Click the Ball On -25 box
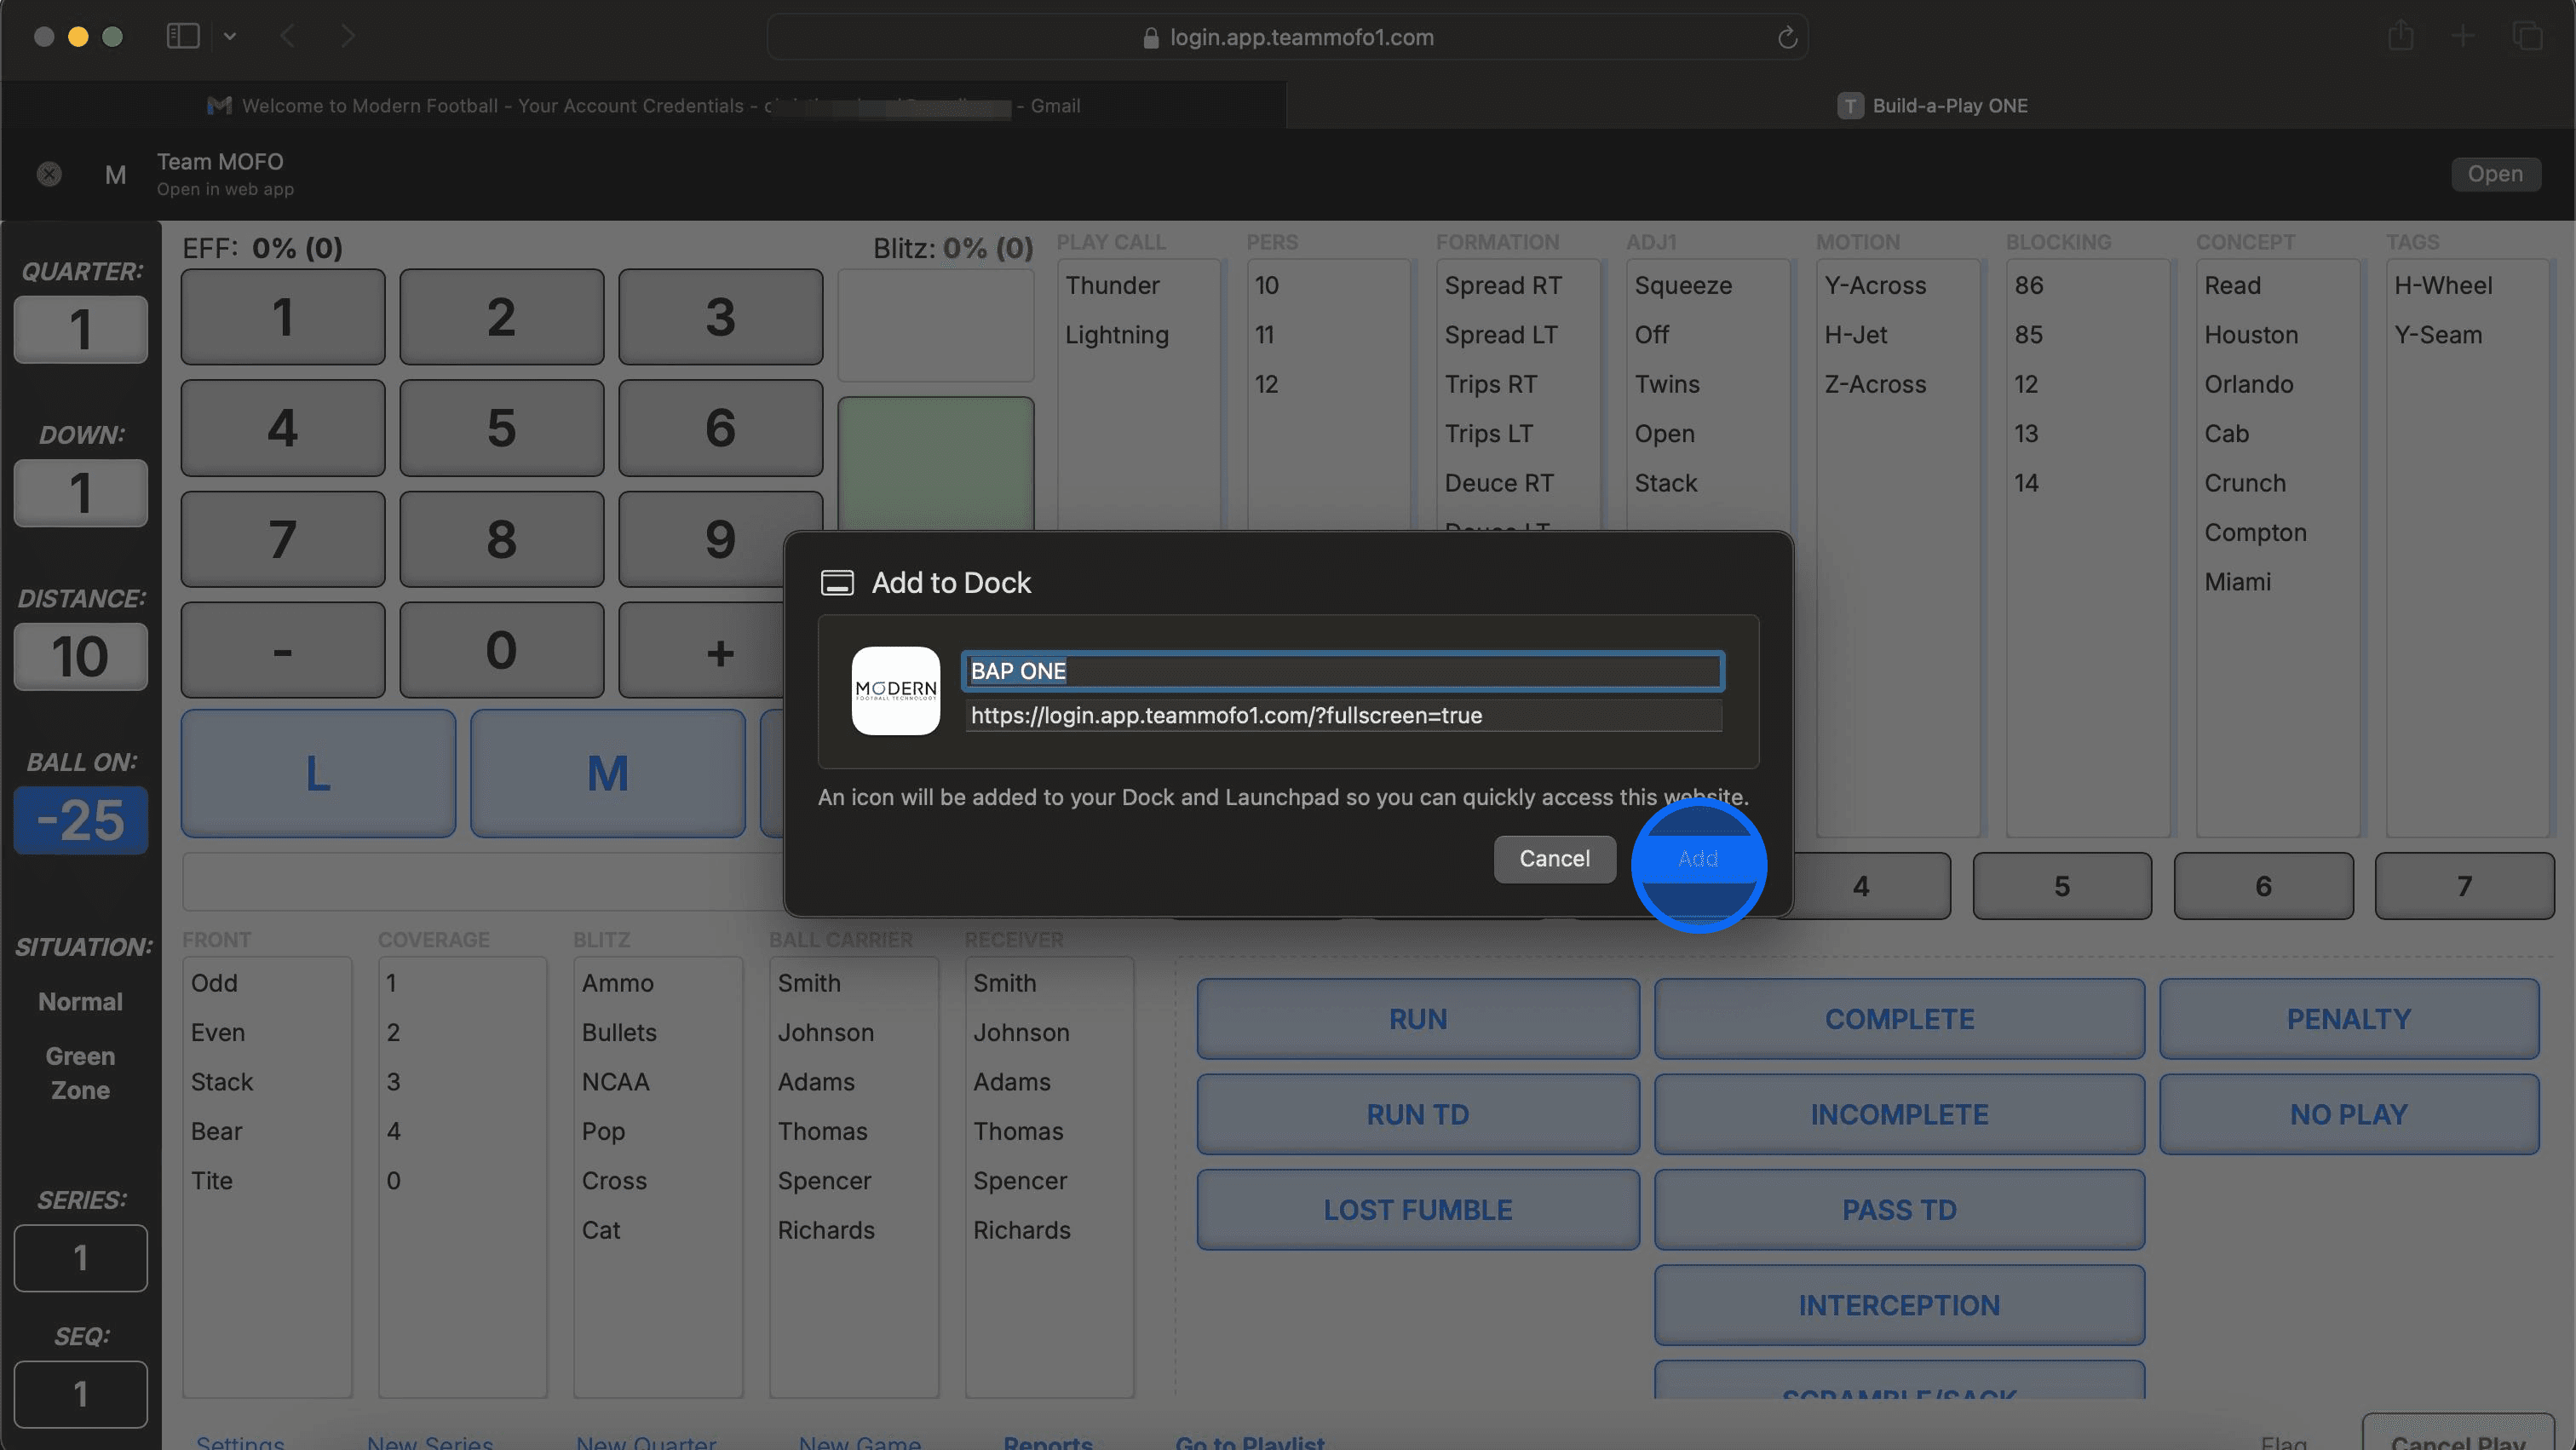The width and height of the screenshot is (2576, 1450). pyautogui.click(x=80, y=820)
